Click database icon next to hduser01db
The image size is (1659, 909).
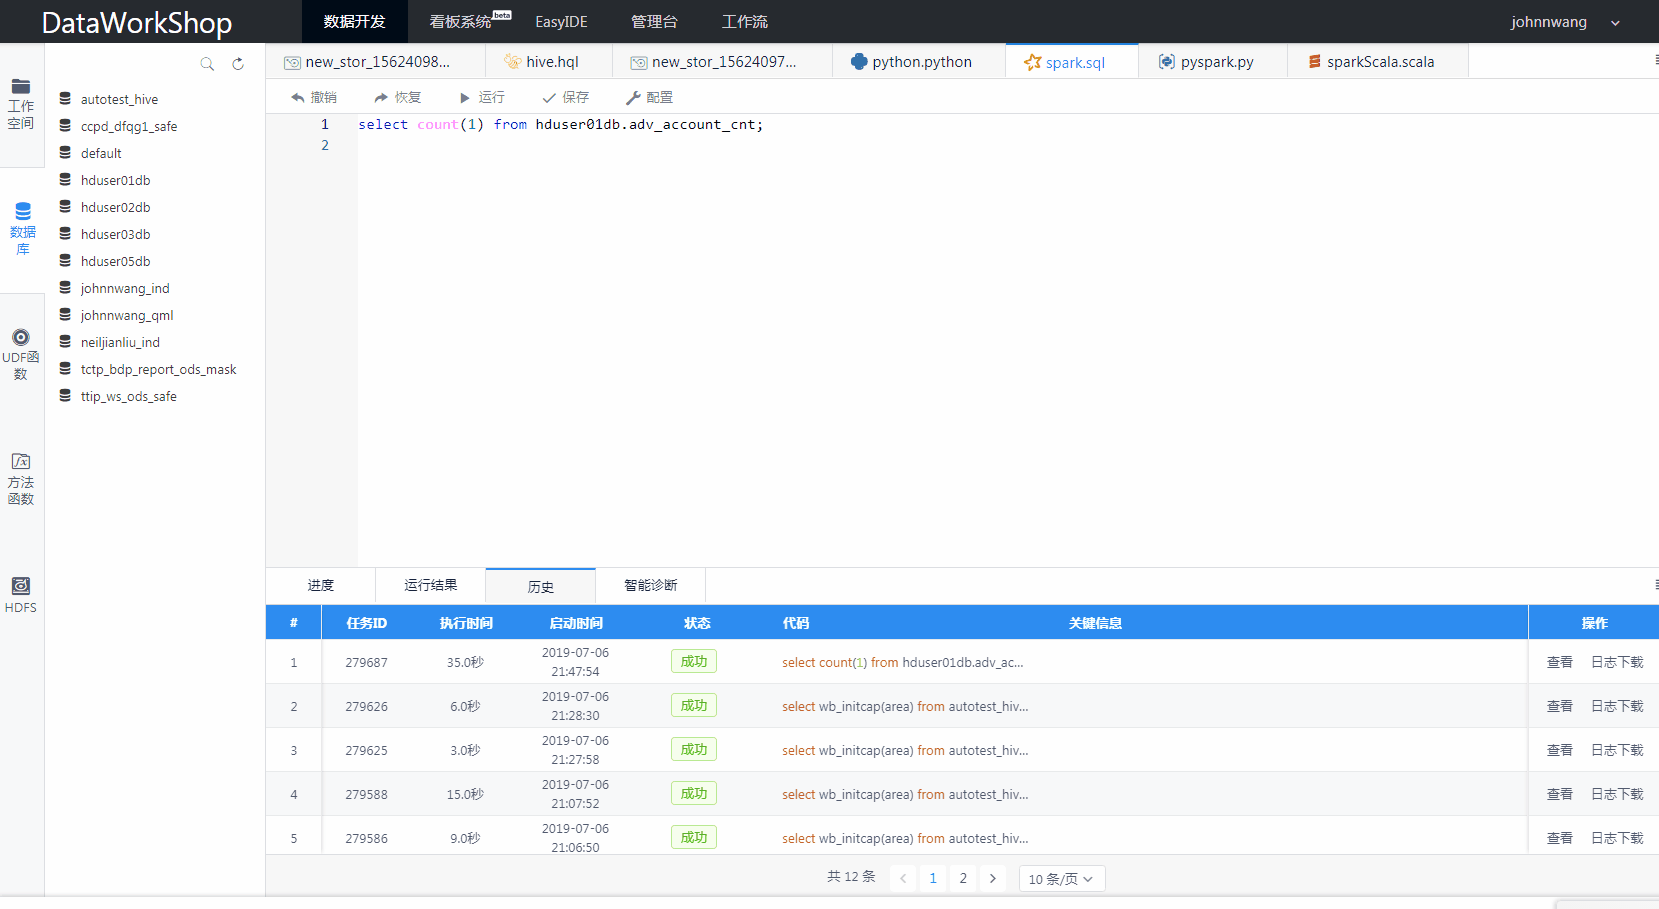coord(65,180)
